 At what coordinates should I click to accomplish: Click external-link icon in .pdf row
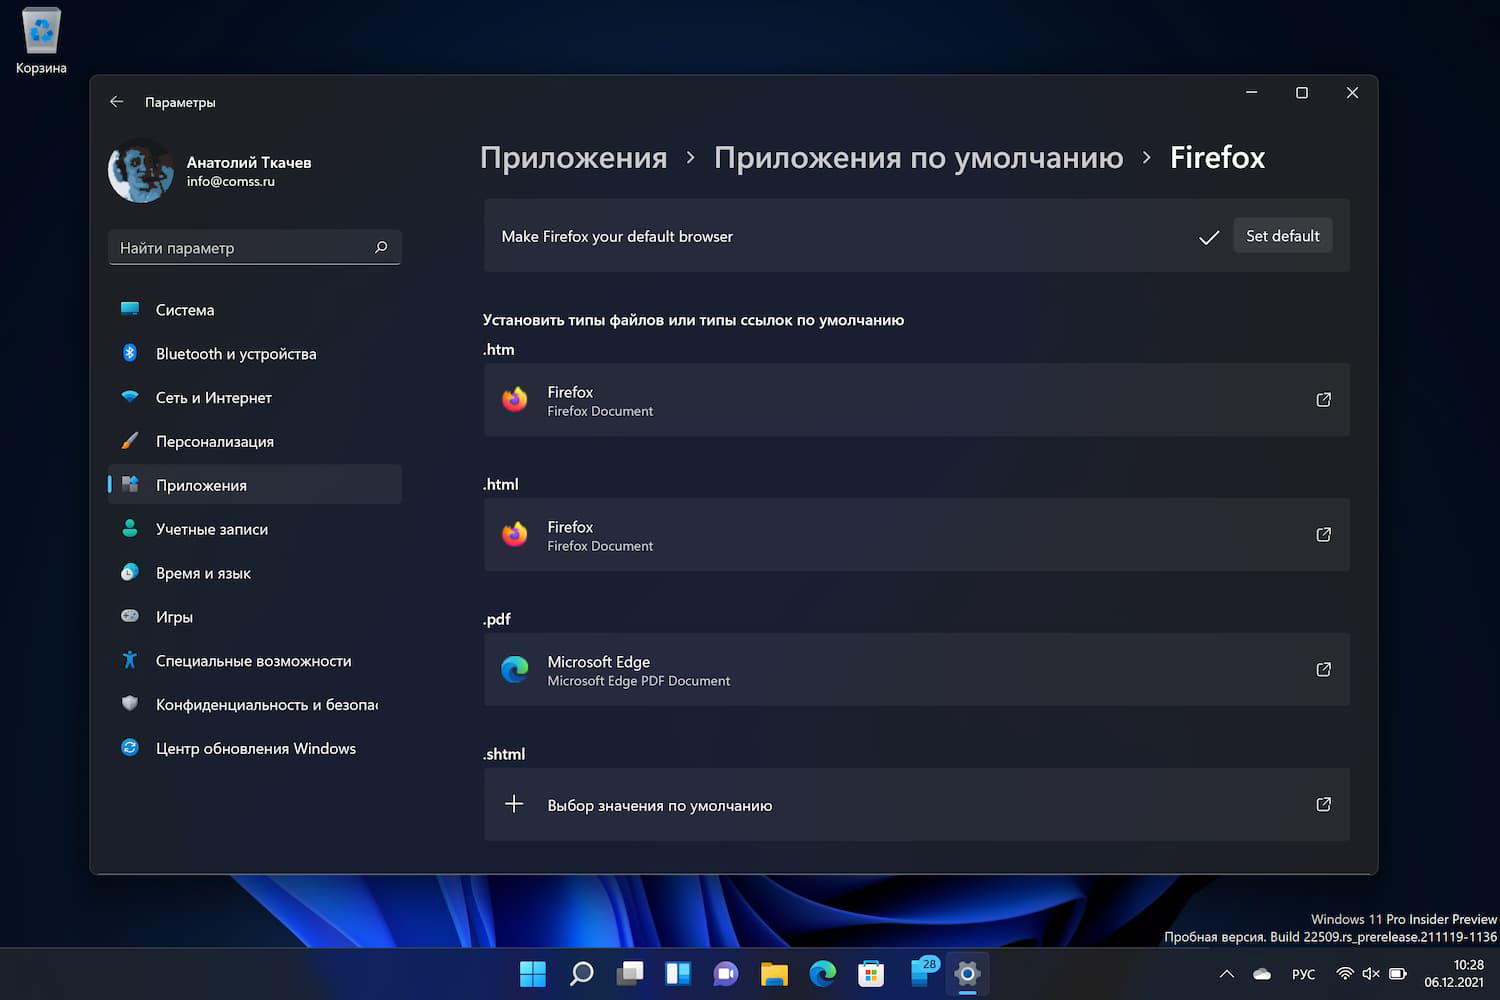[x=1323, y=670]
